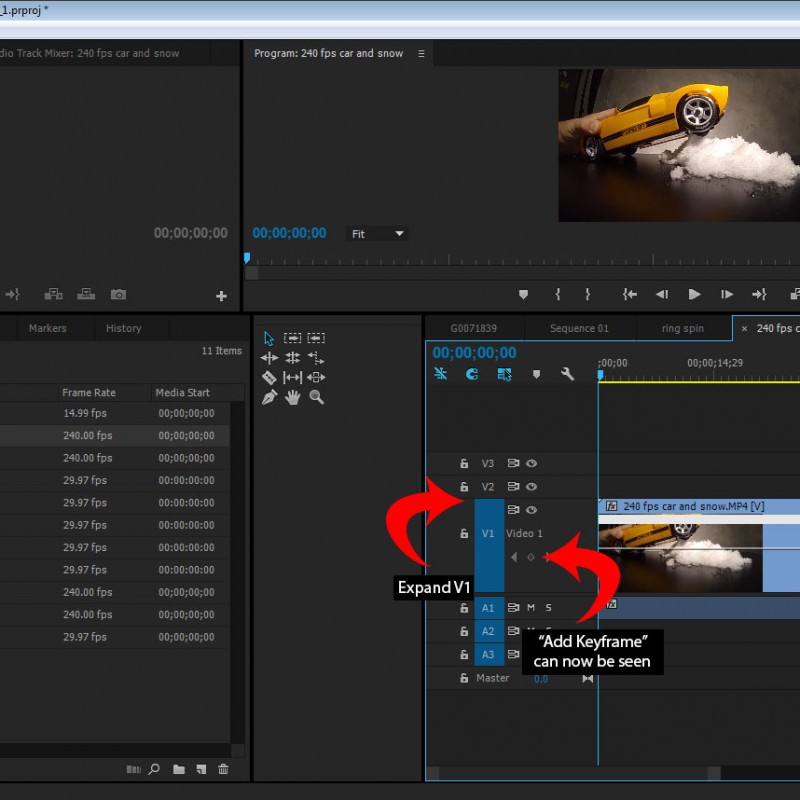The height and width of the screenshot is (800, 800).
Task: Open the Program monitor panel menu
Action: pyautogui.click(x=421, y=54)
